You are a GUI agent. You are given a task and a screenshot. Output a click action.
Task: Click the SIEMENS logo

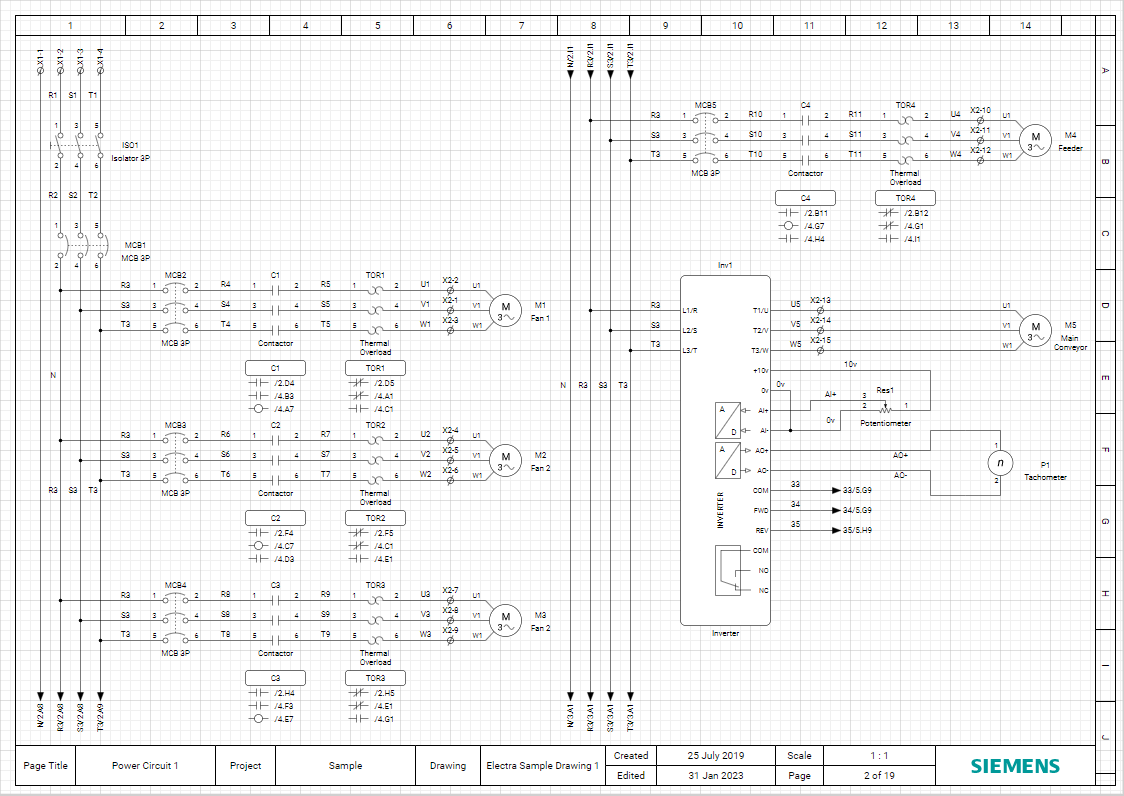coord(1015,766)
